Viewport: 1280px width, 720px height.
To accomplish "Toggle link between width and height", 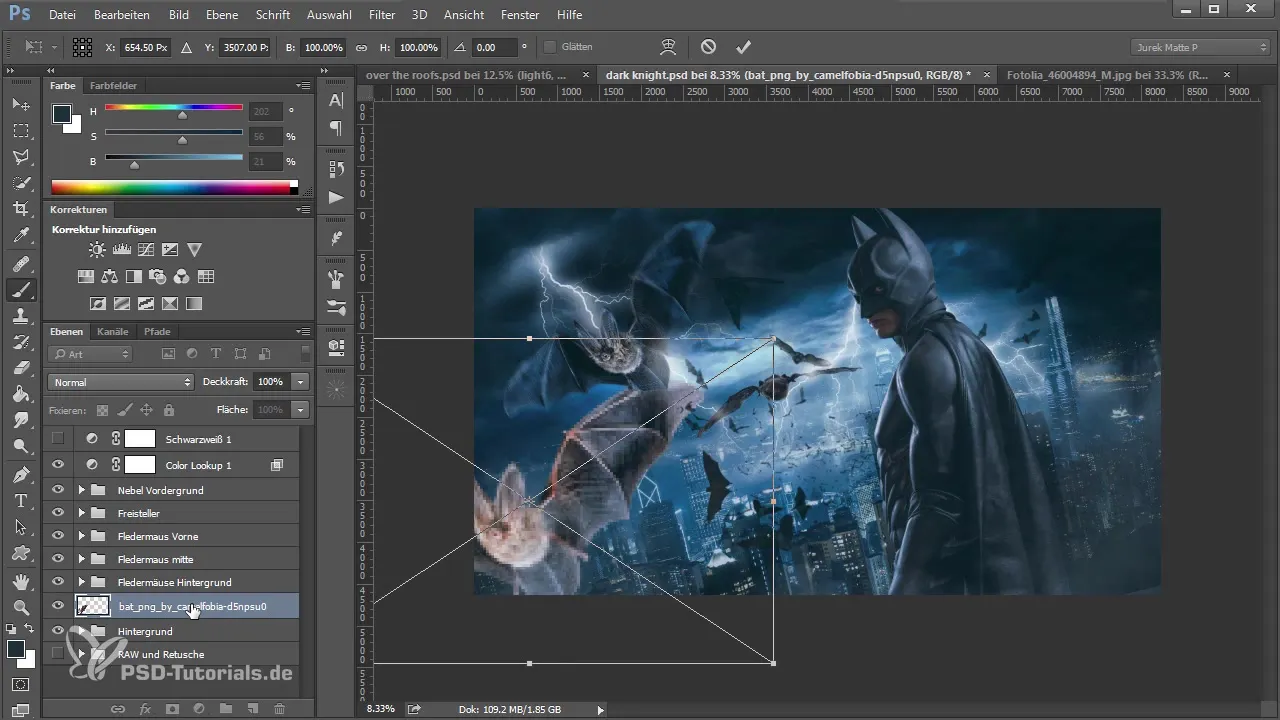I will (x=361, y=47).
